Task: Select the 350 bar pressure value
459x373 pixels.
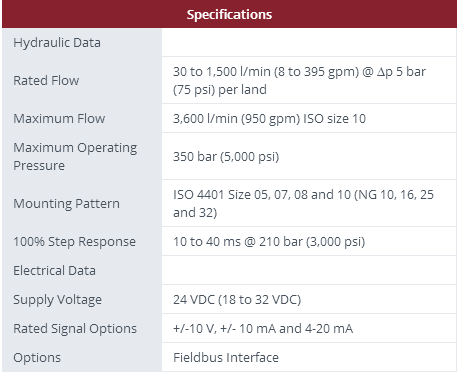Action: (x=226, y=156)
